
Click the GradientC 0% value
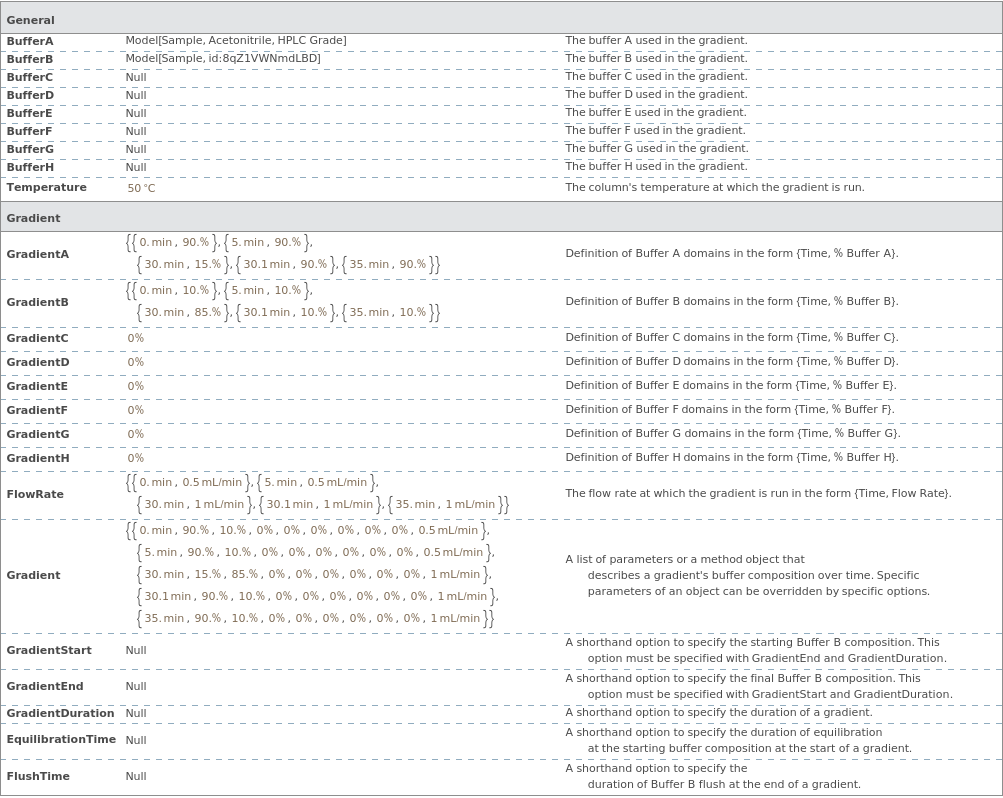click(135, 339)
